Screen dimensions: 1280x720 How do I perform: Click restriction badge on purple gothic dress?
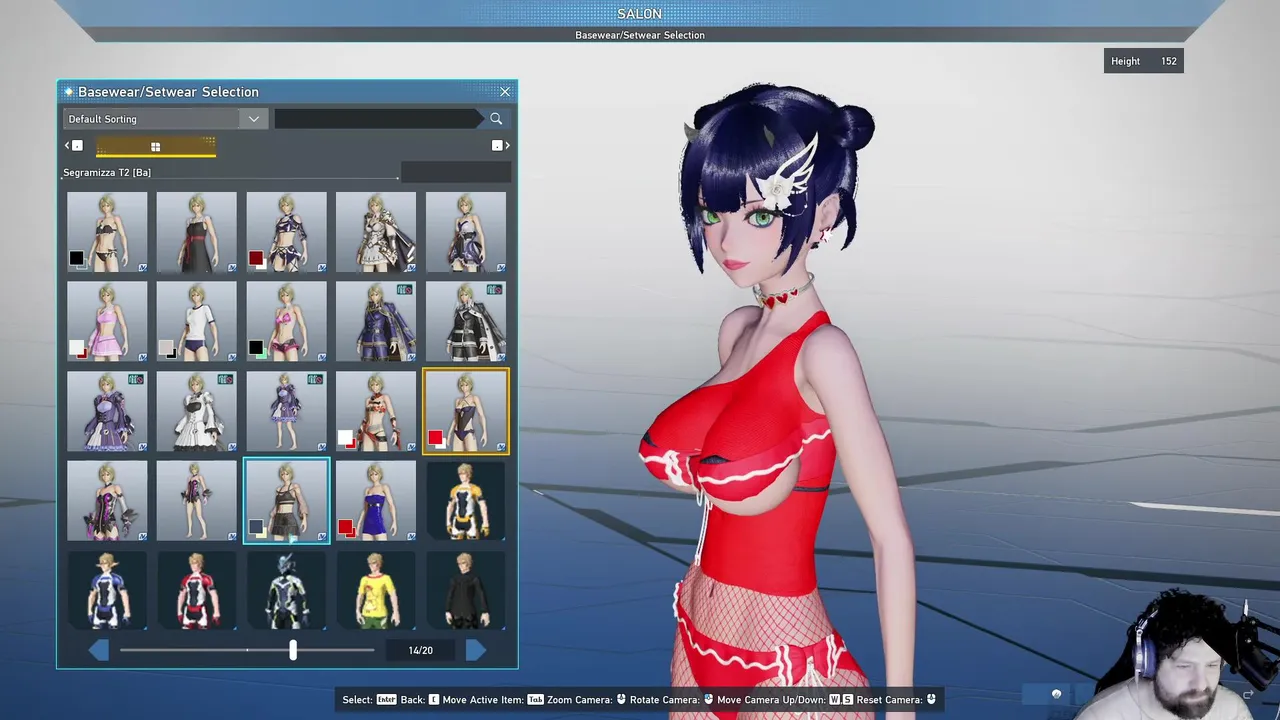pyautogui.click(x=136, y=380)
